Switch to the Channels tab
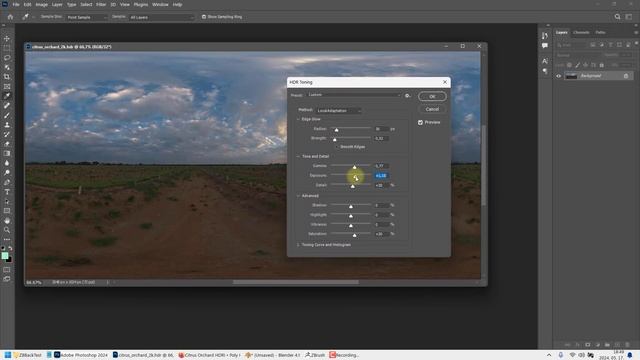This screenshot has height=360, width=640. (581, 32)
